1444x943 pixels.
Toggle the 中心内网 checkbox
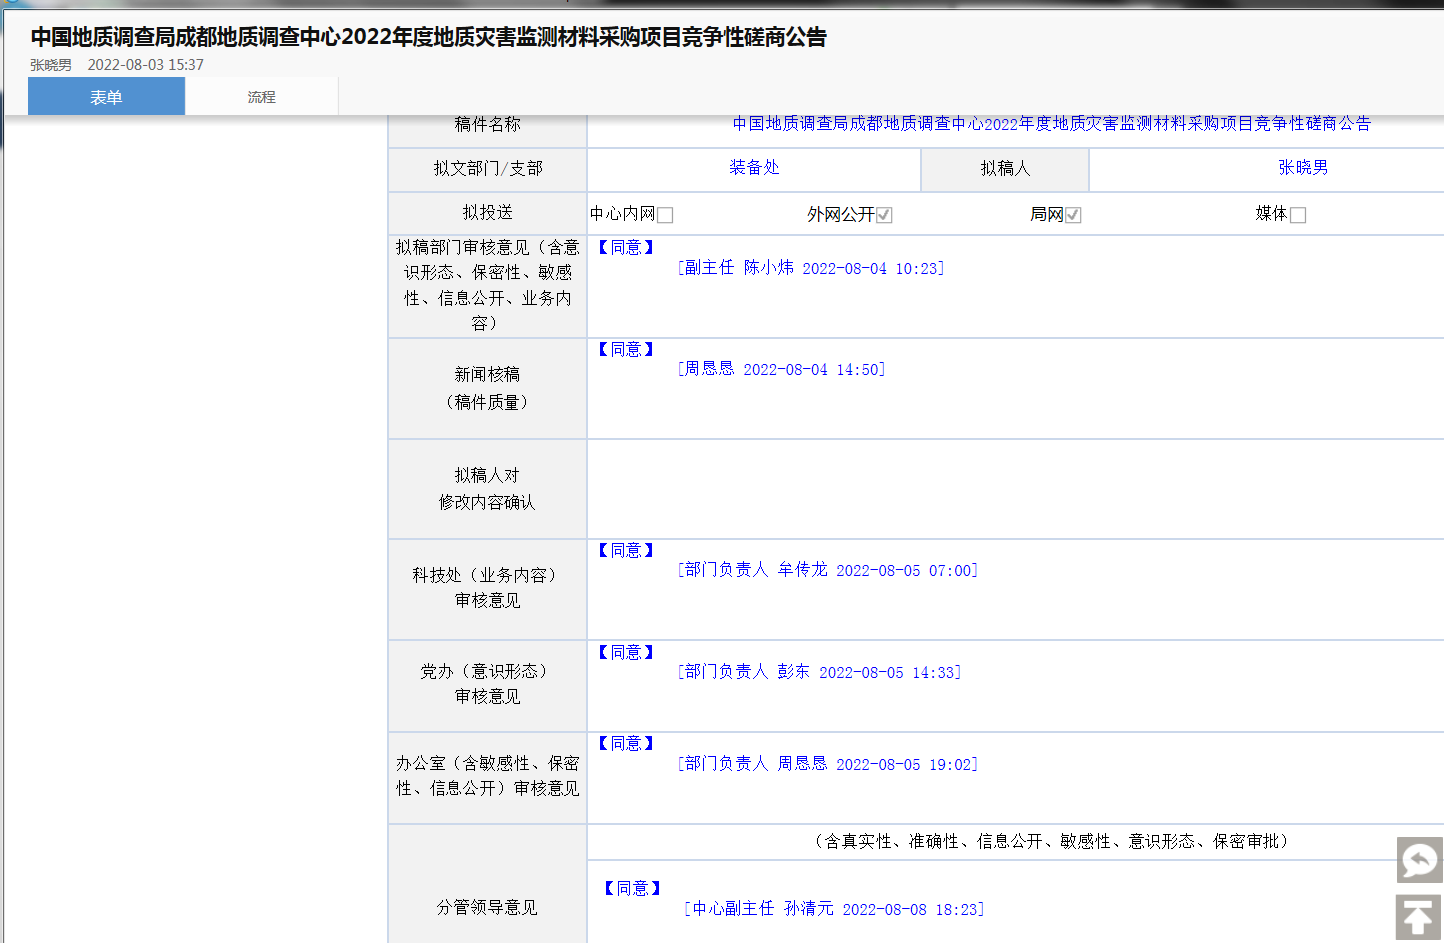click(666, 215)
